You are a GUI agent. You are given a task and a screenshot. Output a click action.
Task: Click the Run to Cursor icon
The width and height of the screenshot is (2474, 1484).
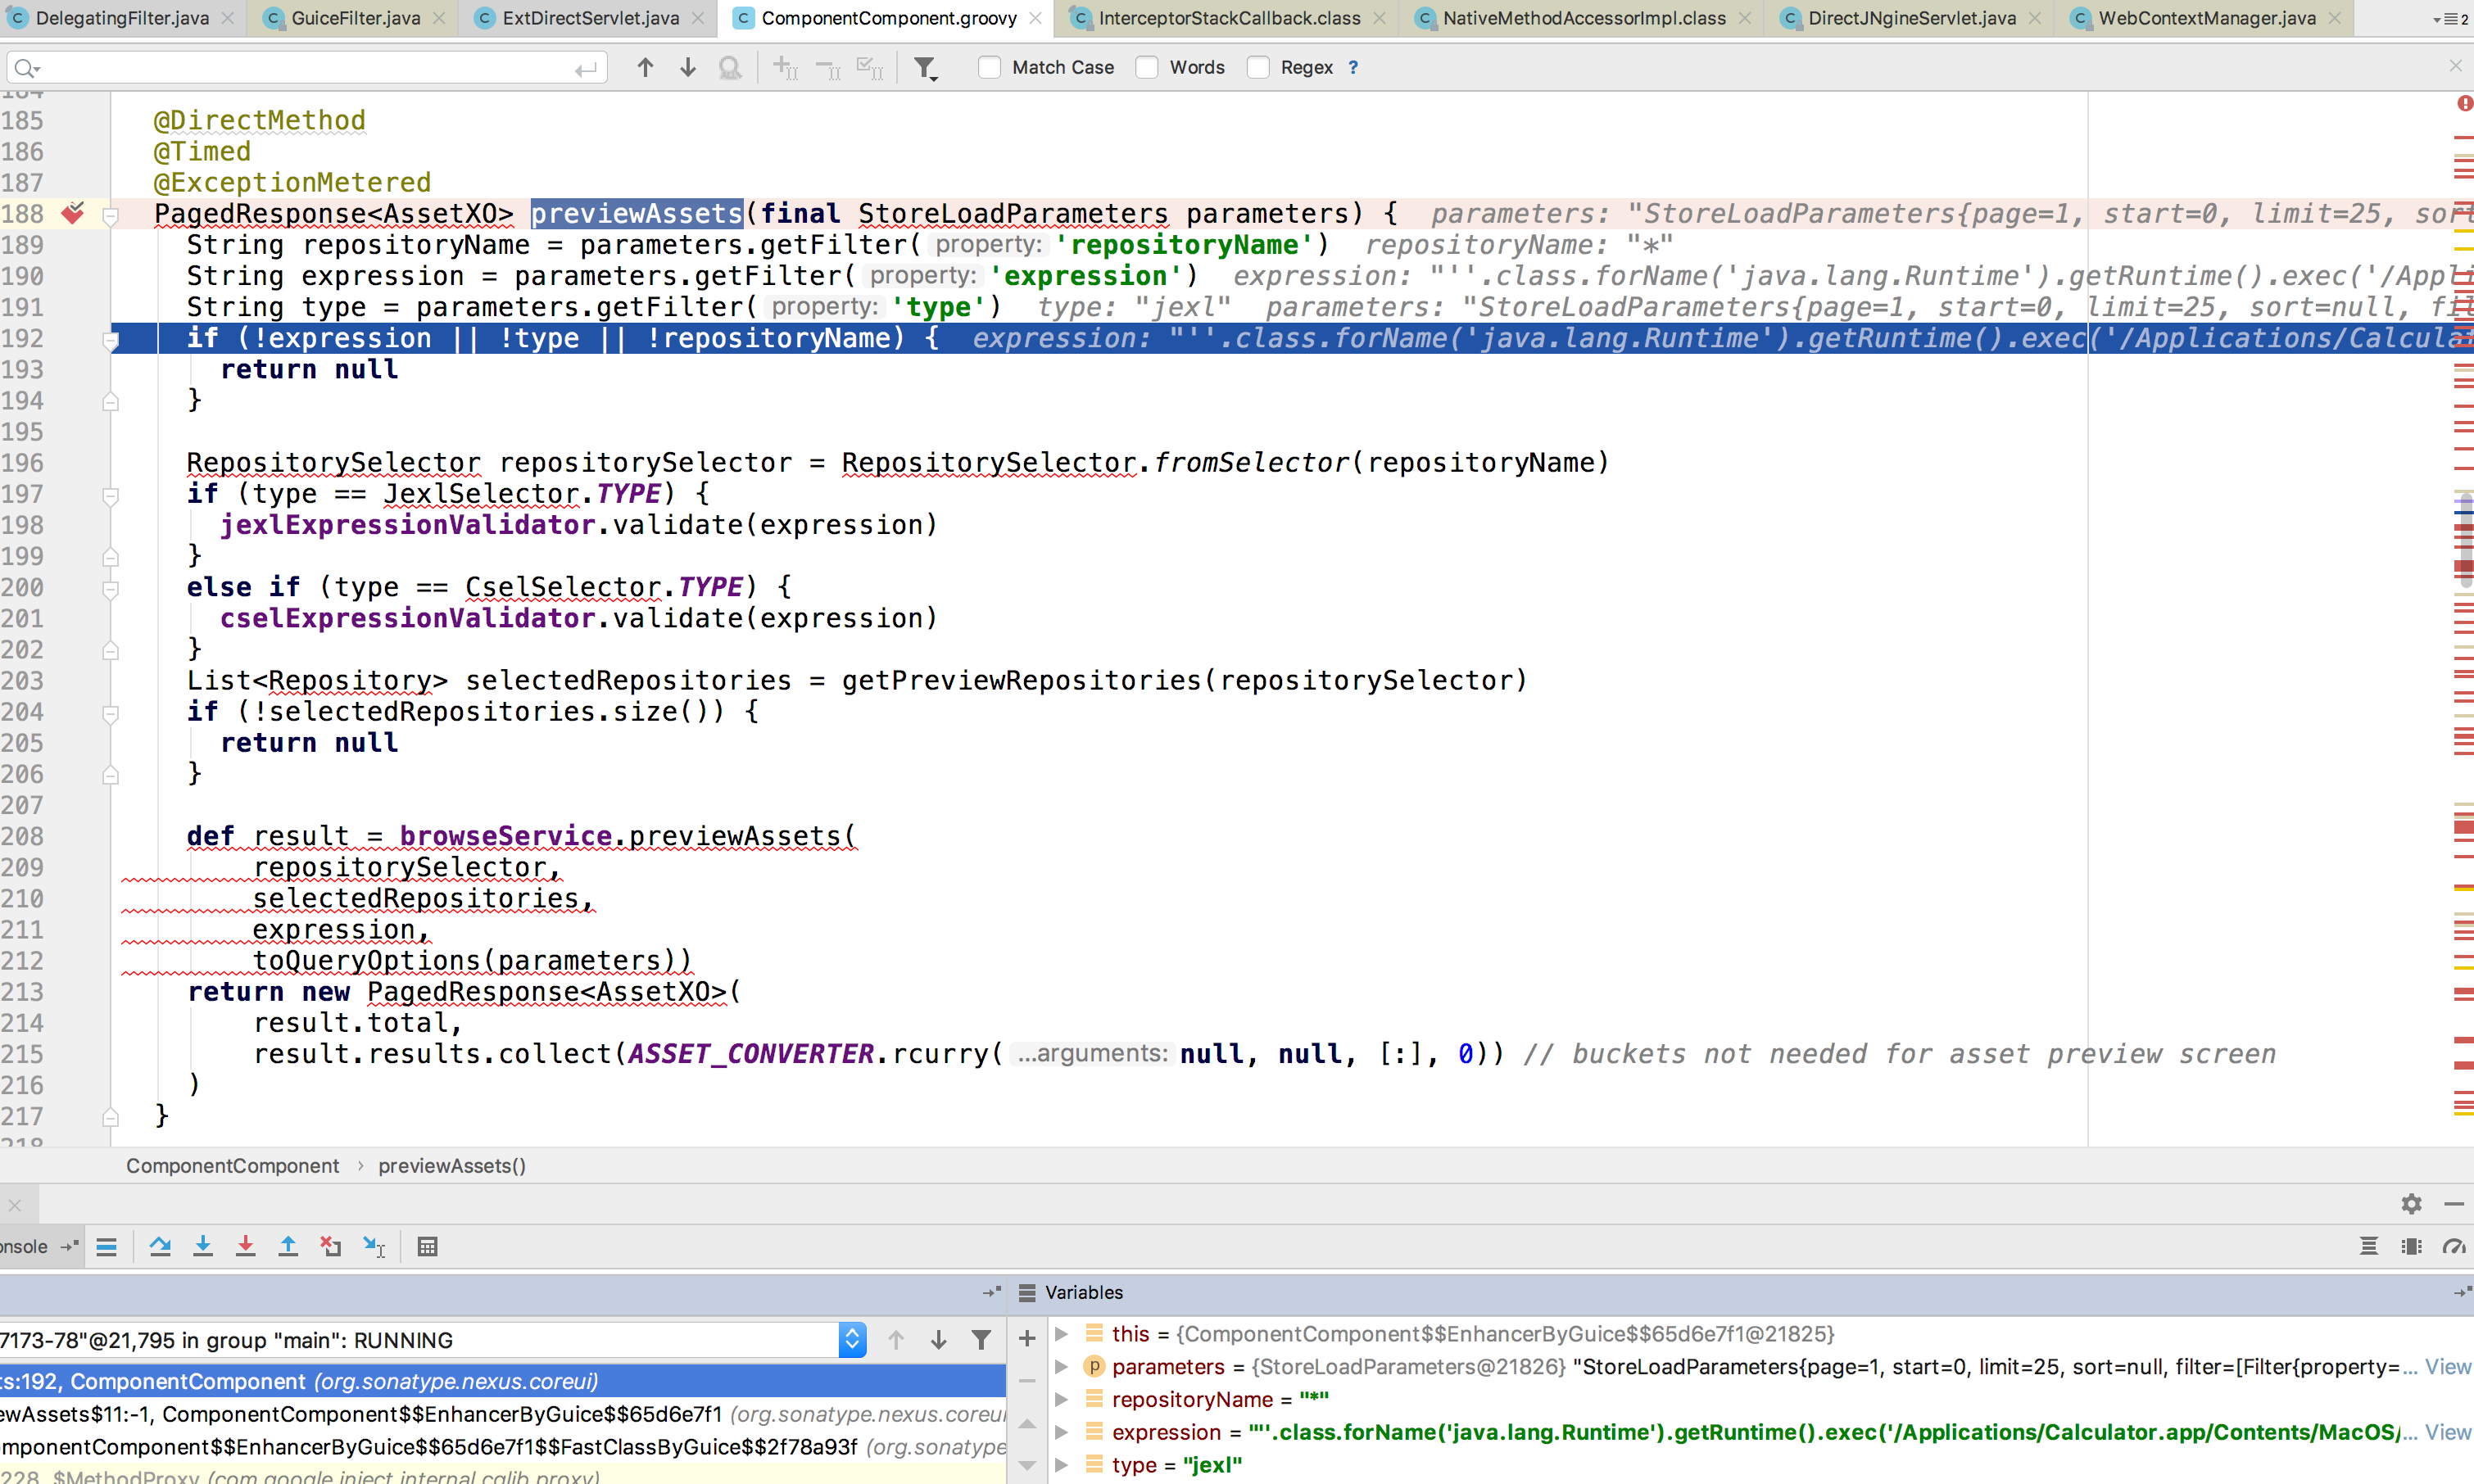click(374, 1246)
